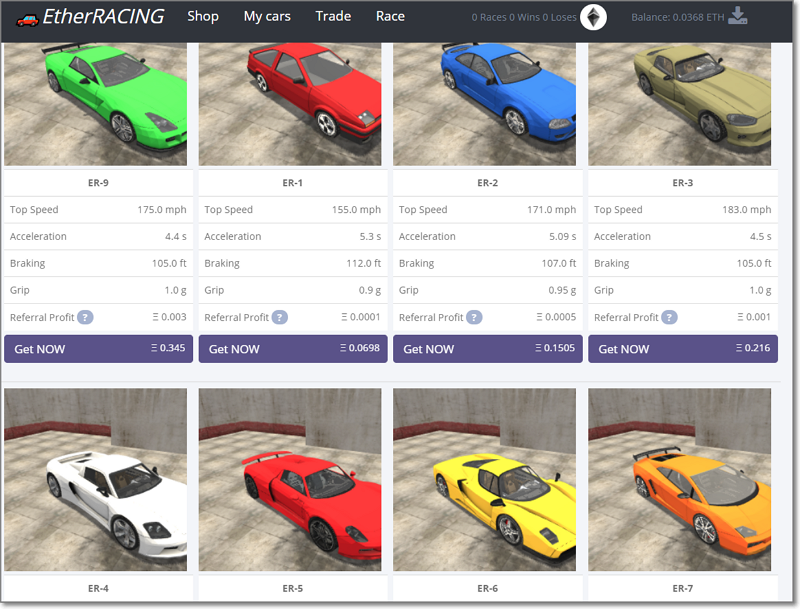Viewport: 800px width, 609px height.
Task: Go to My cars page
Action: point(267,16)
